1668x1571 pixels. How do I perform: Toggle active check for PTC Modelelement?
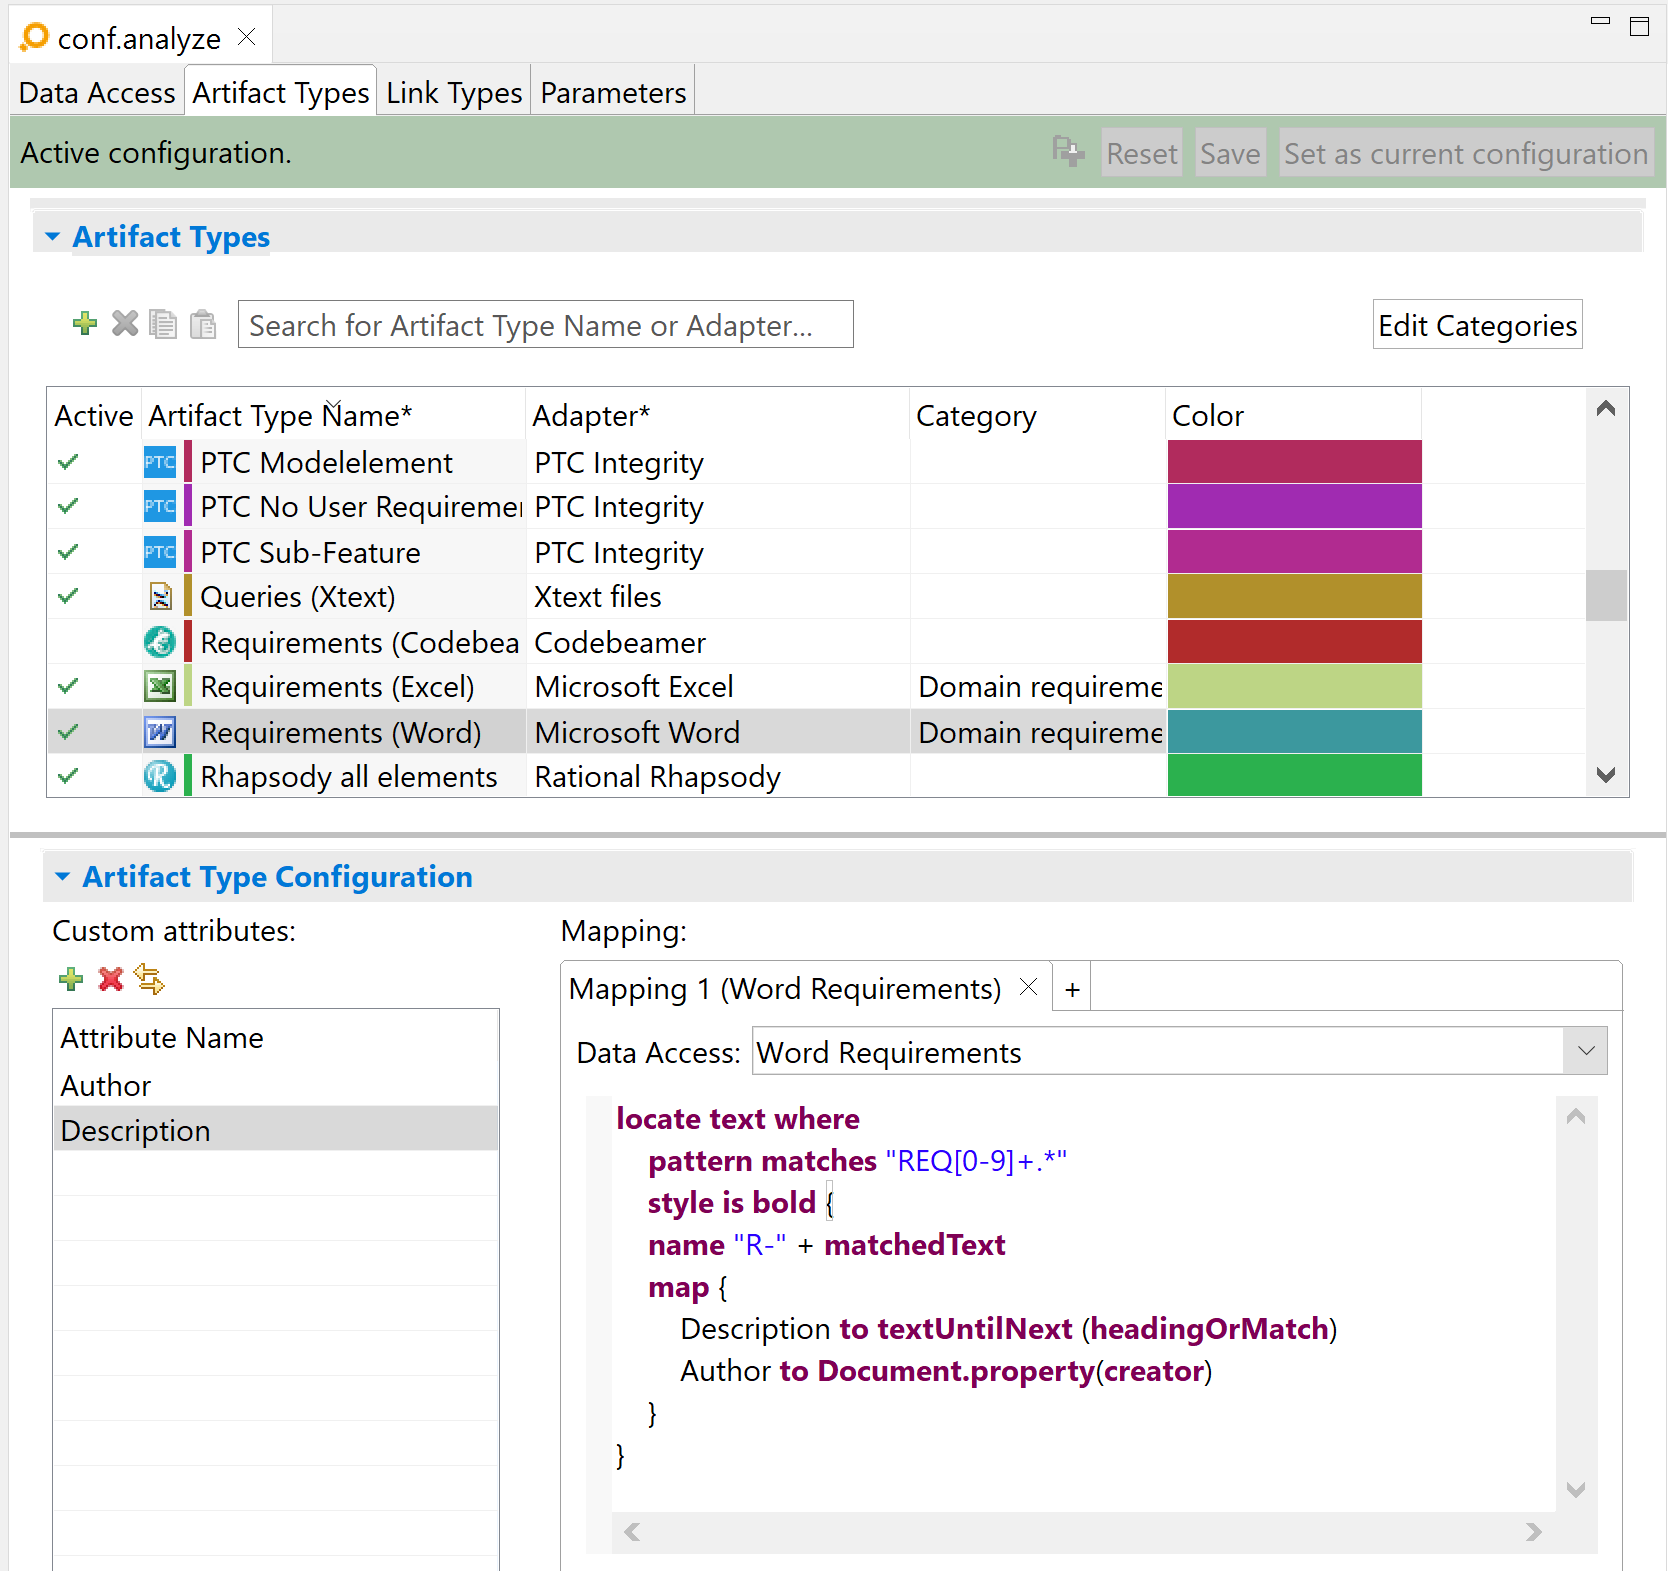point(68,462)
